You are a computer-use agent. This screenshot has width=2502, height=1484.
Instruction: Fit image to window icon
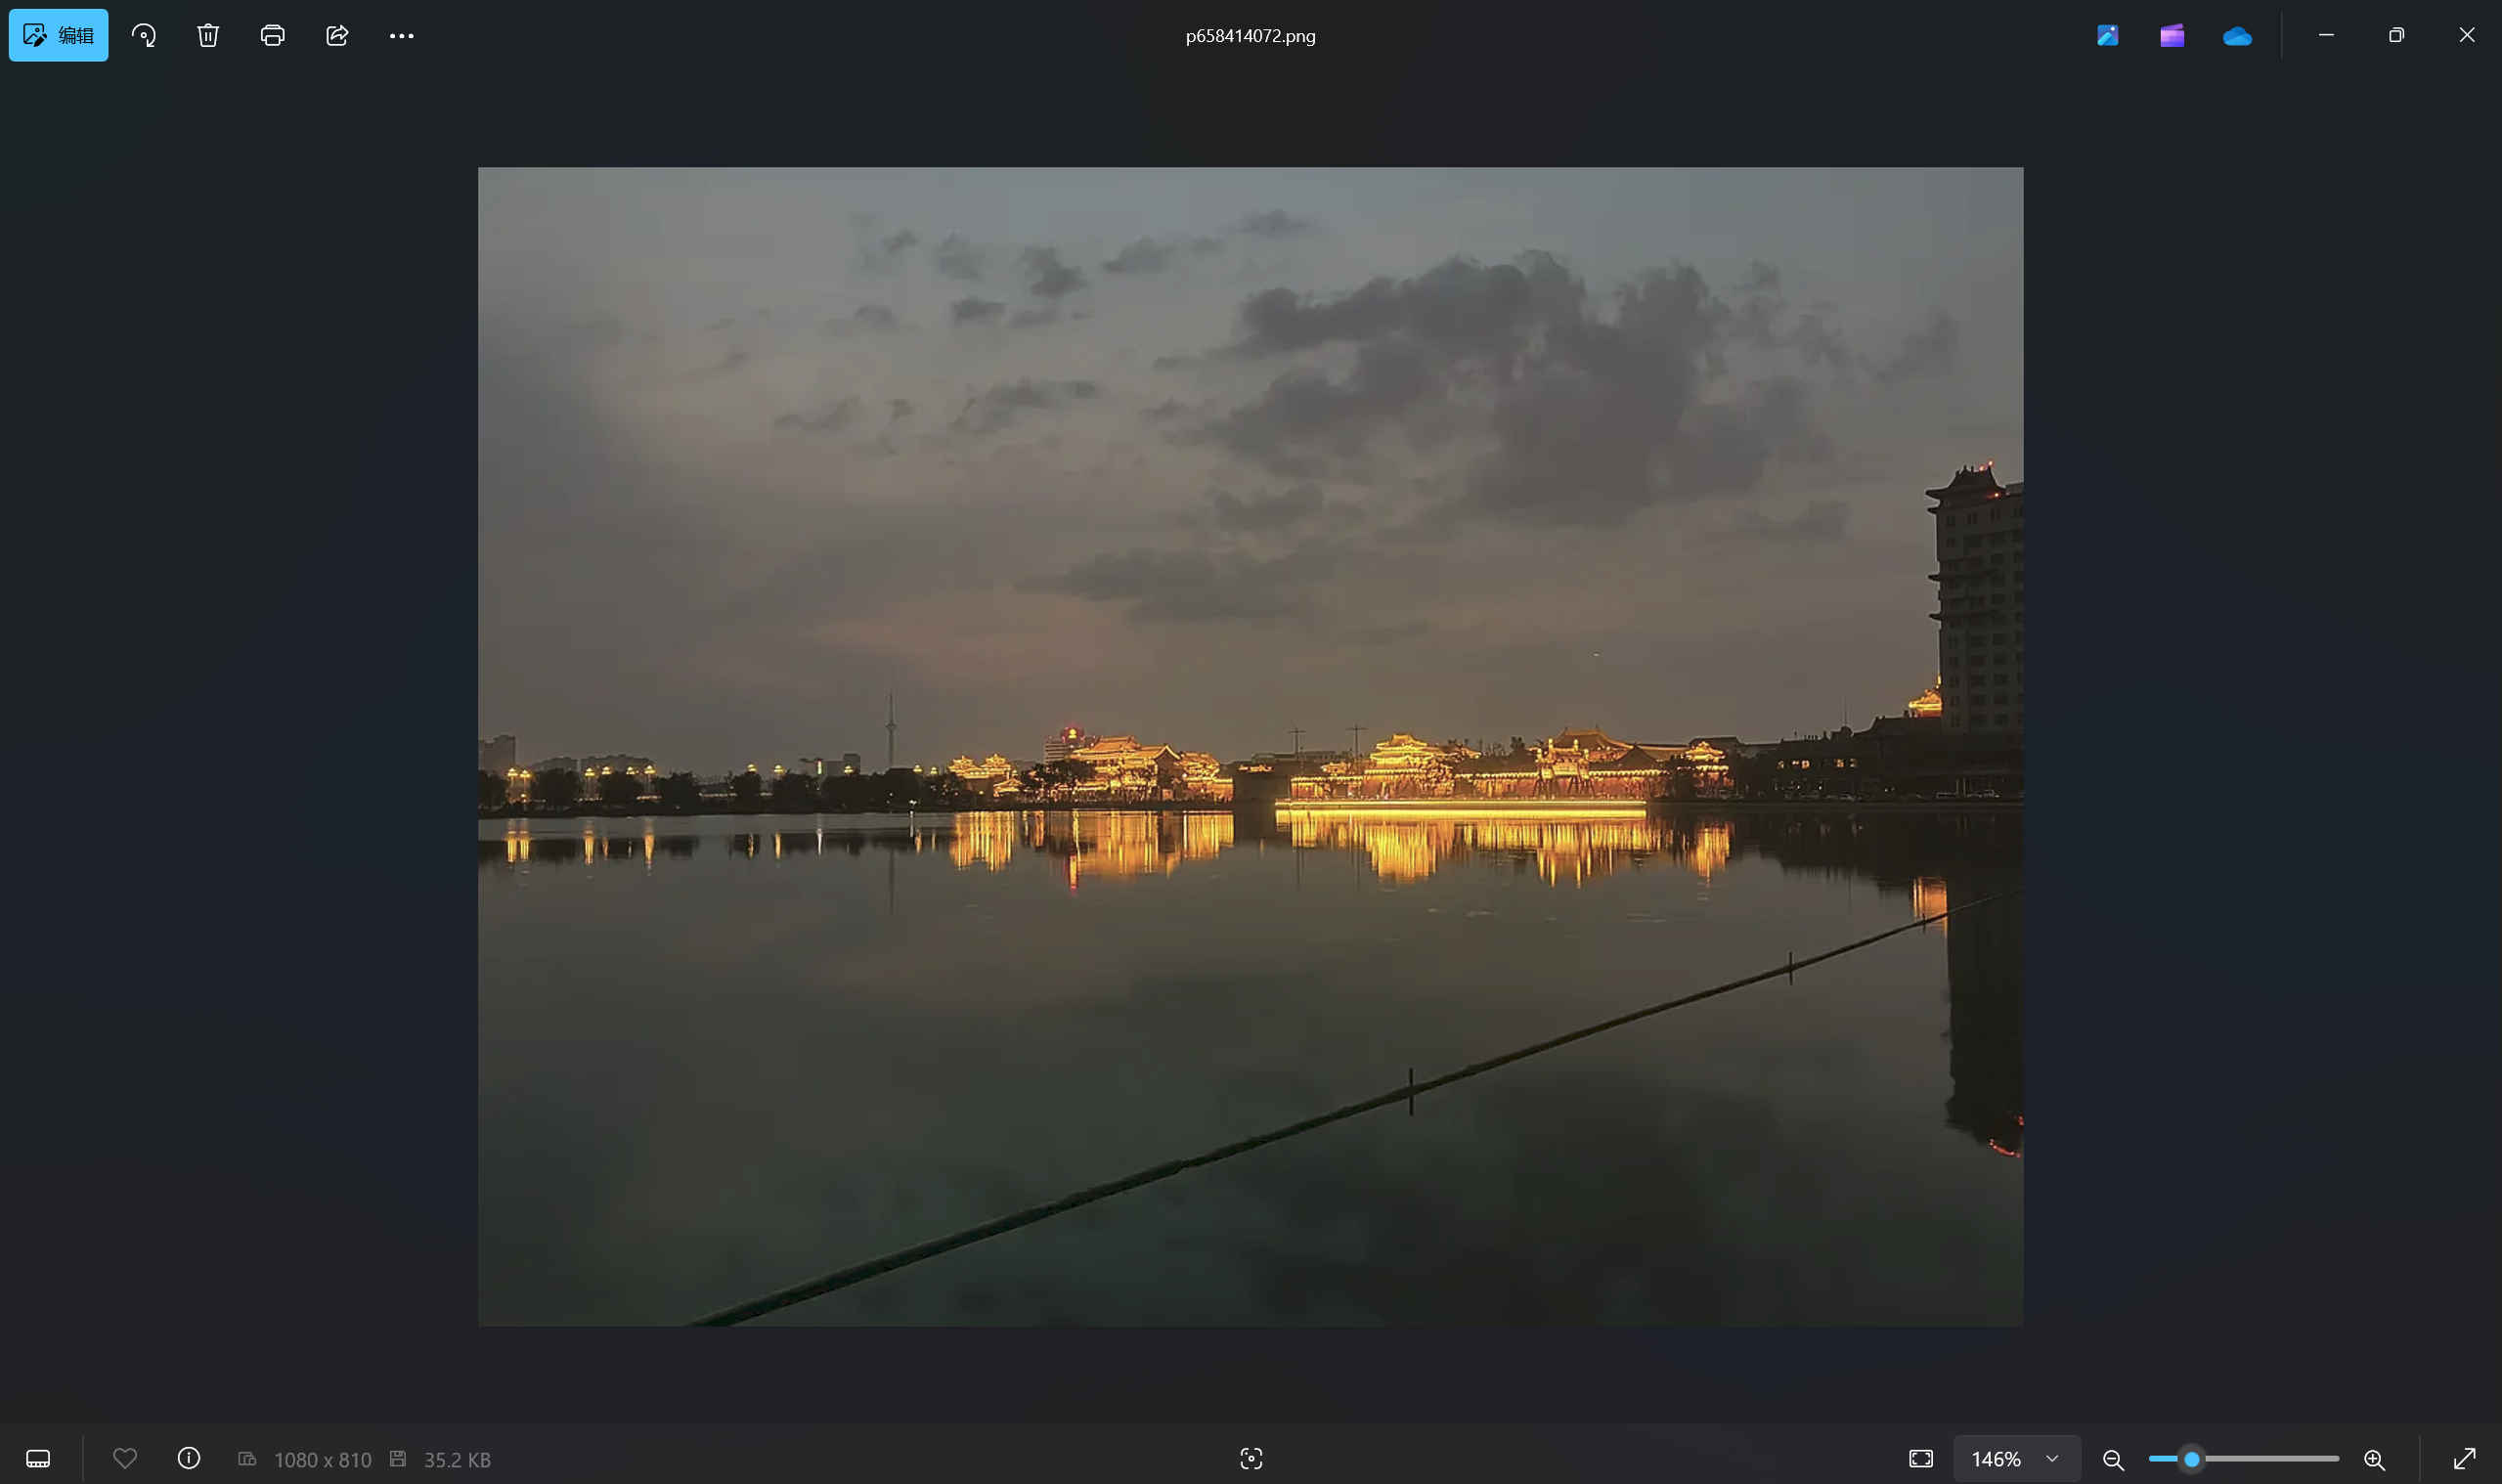(1920, 1458)
